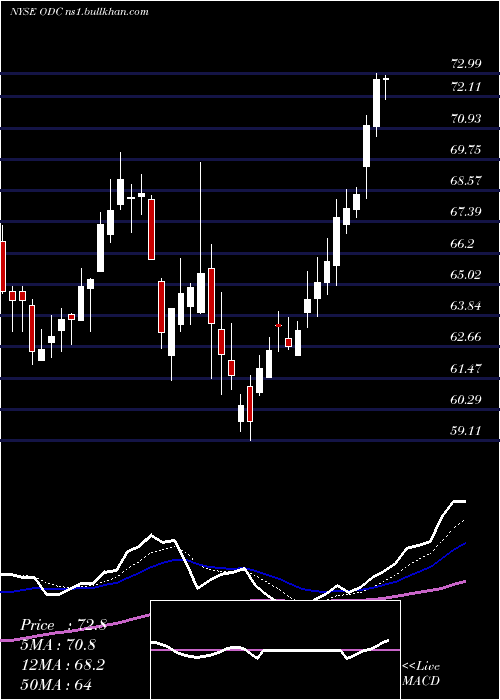This screenshot has height=700, width=500.
Task: Click the MACD line inside the inset box
Action: coord(270,650)
